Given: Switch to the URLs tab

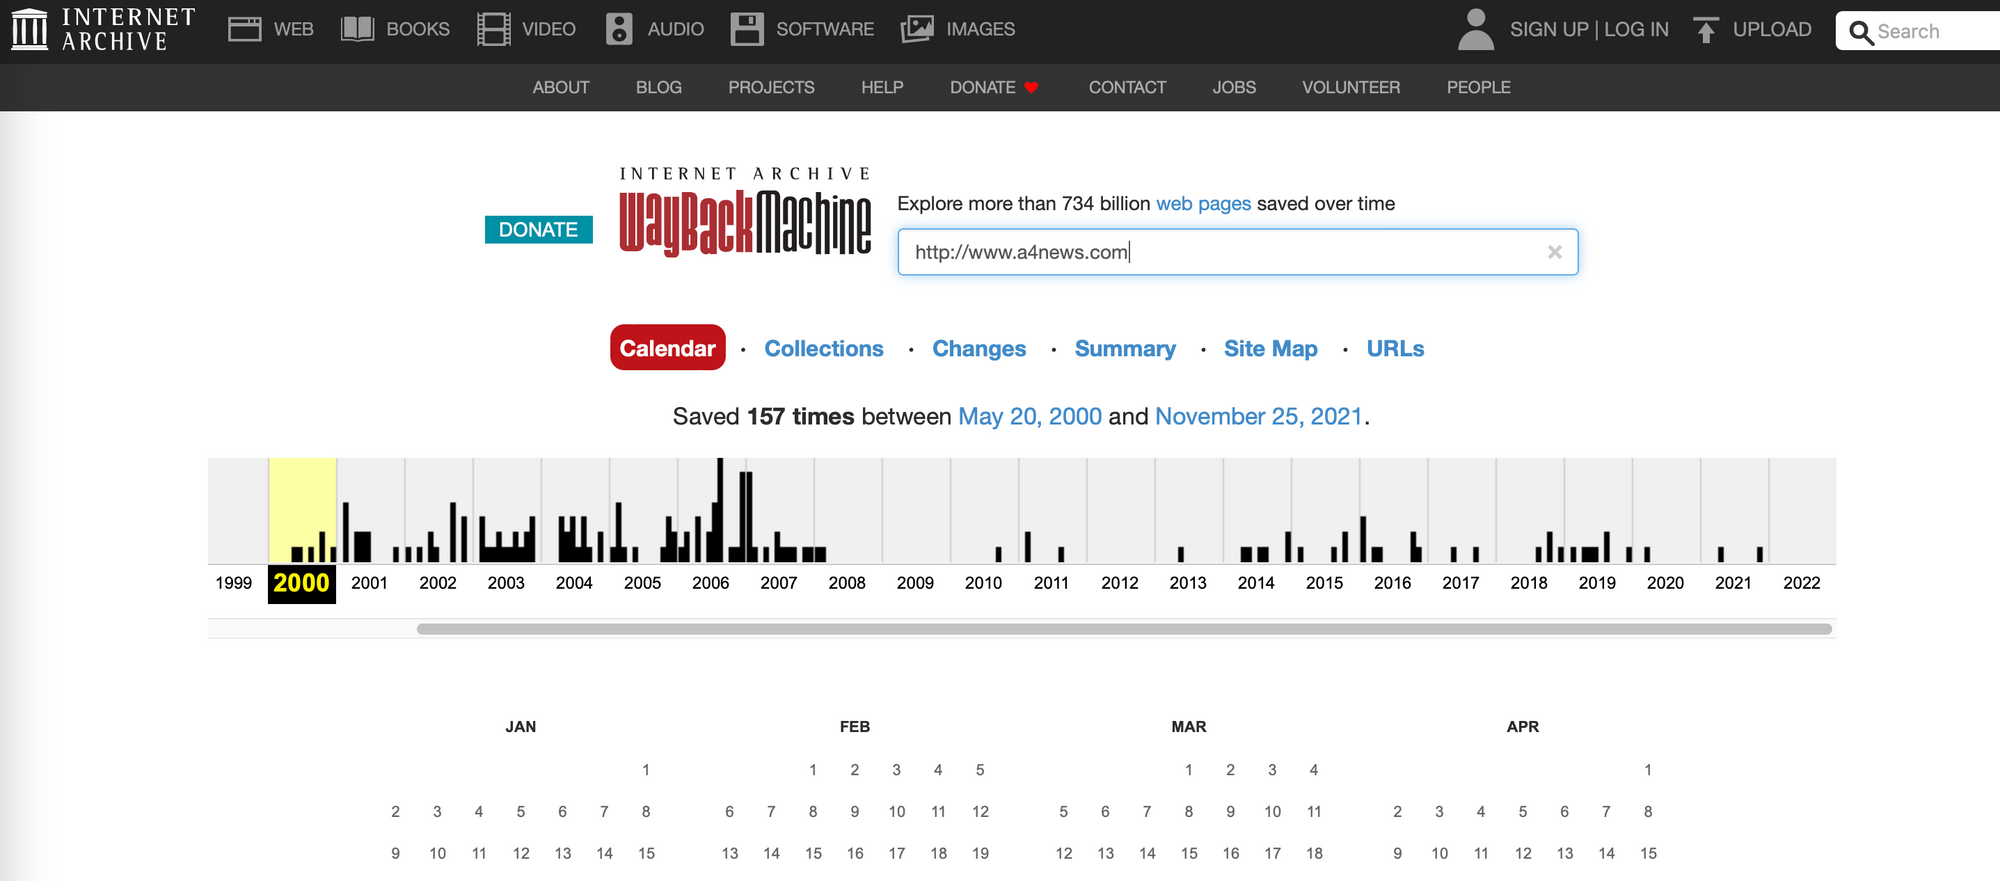Looking at the screenshot, I should (1395, 349).
